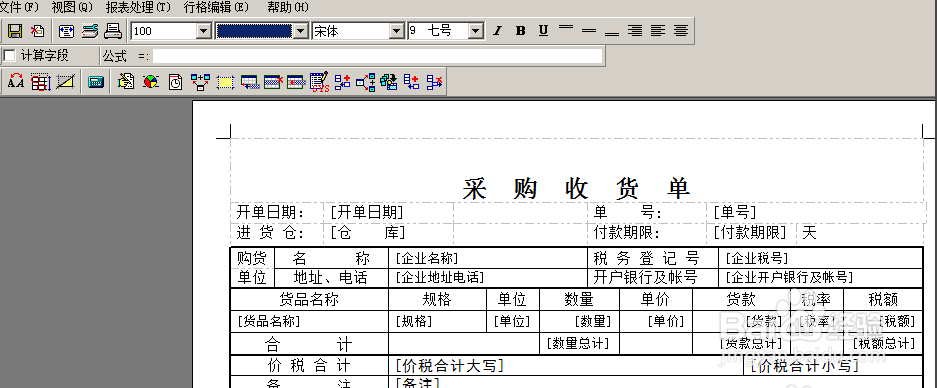Viewport: 937px width, 388px height.
Task: Click the SYS system field icon
Action: click(319, 82)
